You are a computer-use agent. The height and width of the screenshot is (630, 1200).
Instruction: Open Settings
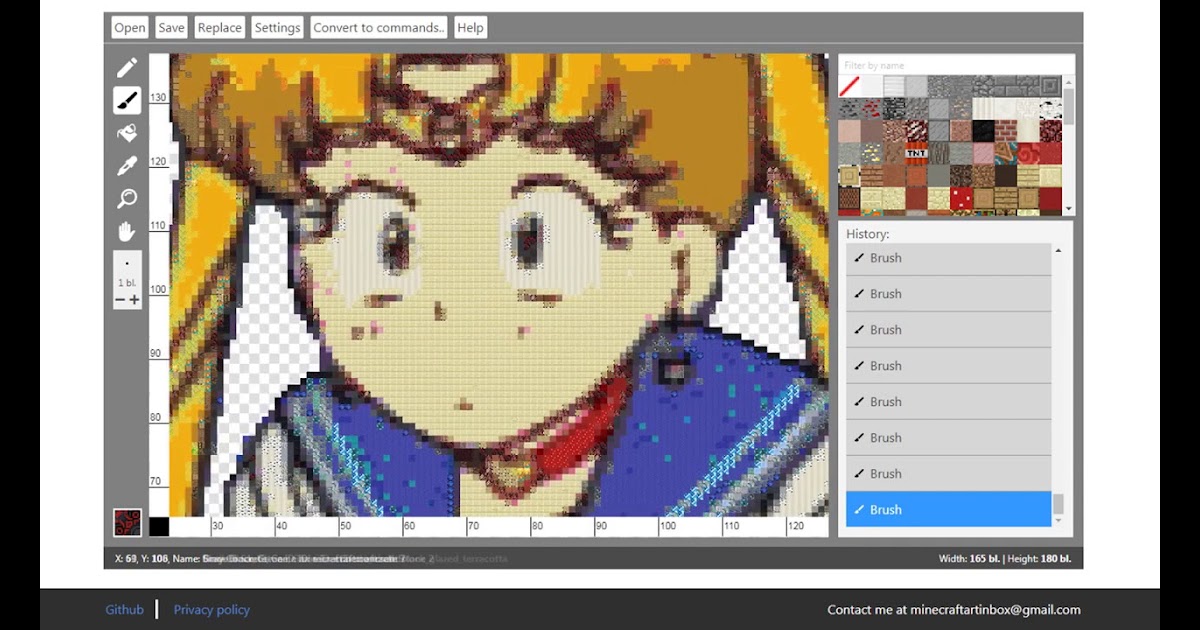pyautogui.click(x=278, y=28)
